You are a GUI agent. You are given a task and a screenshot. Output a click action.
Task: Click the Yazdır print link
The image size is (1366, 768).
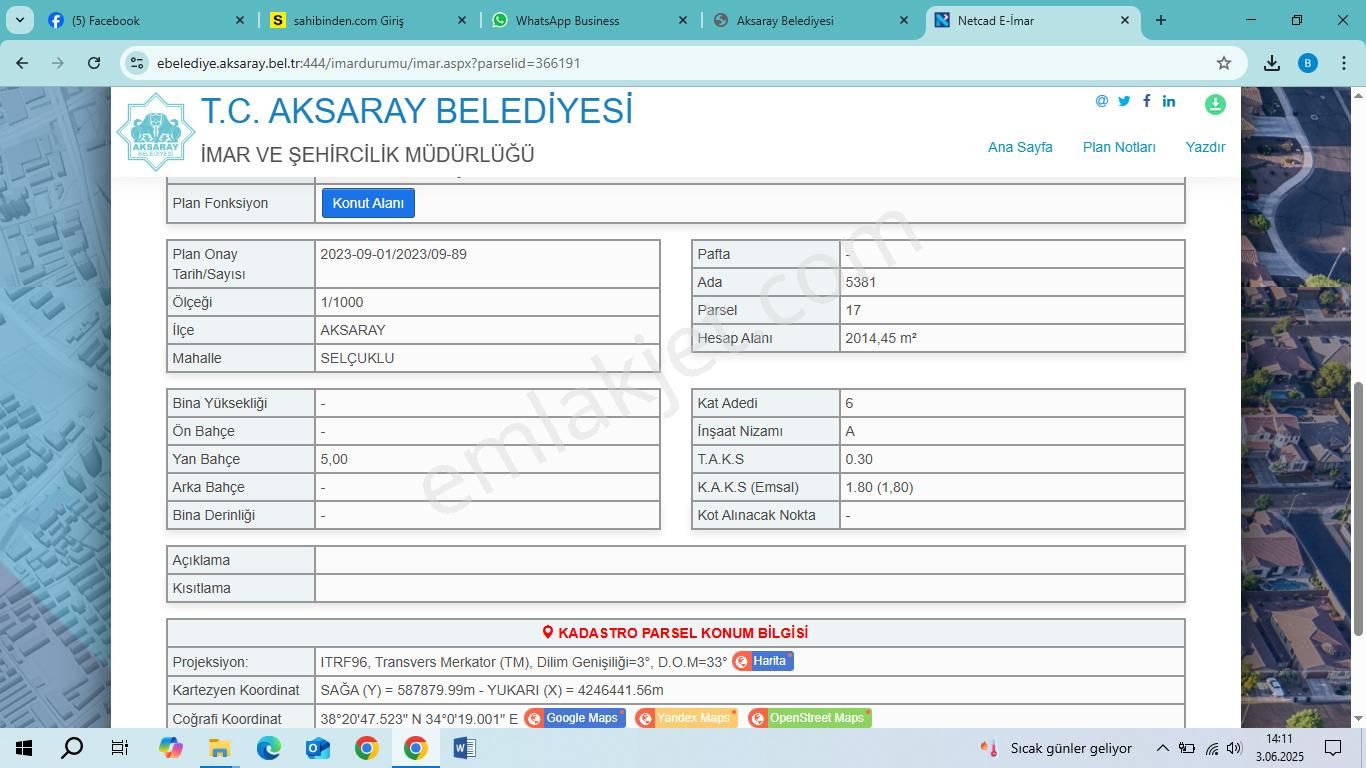1204,147
